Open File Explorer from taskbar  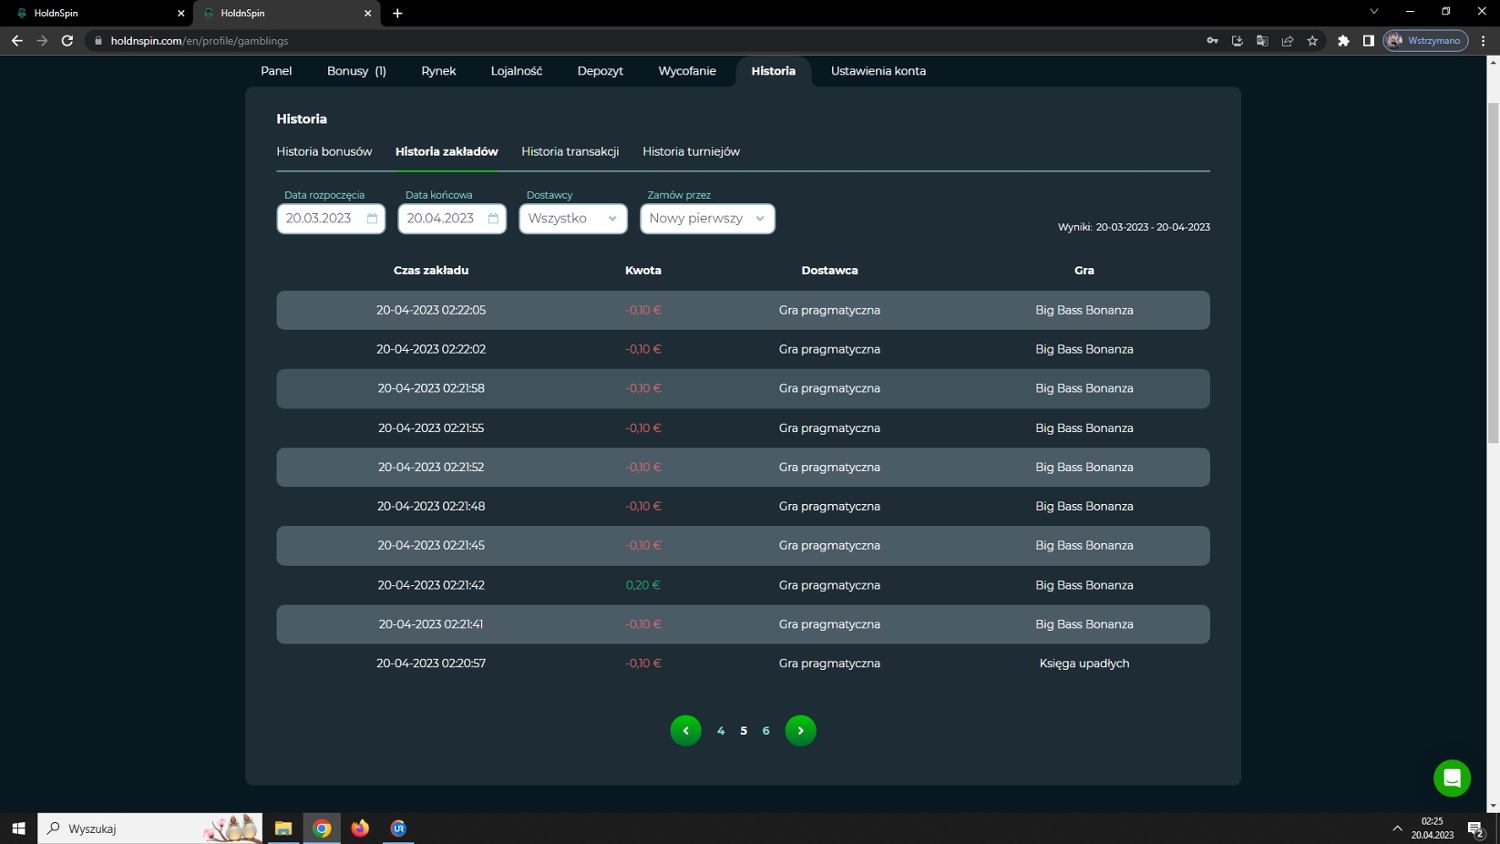click(x=283, y=828)
